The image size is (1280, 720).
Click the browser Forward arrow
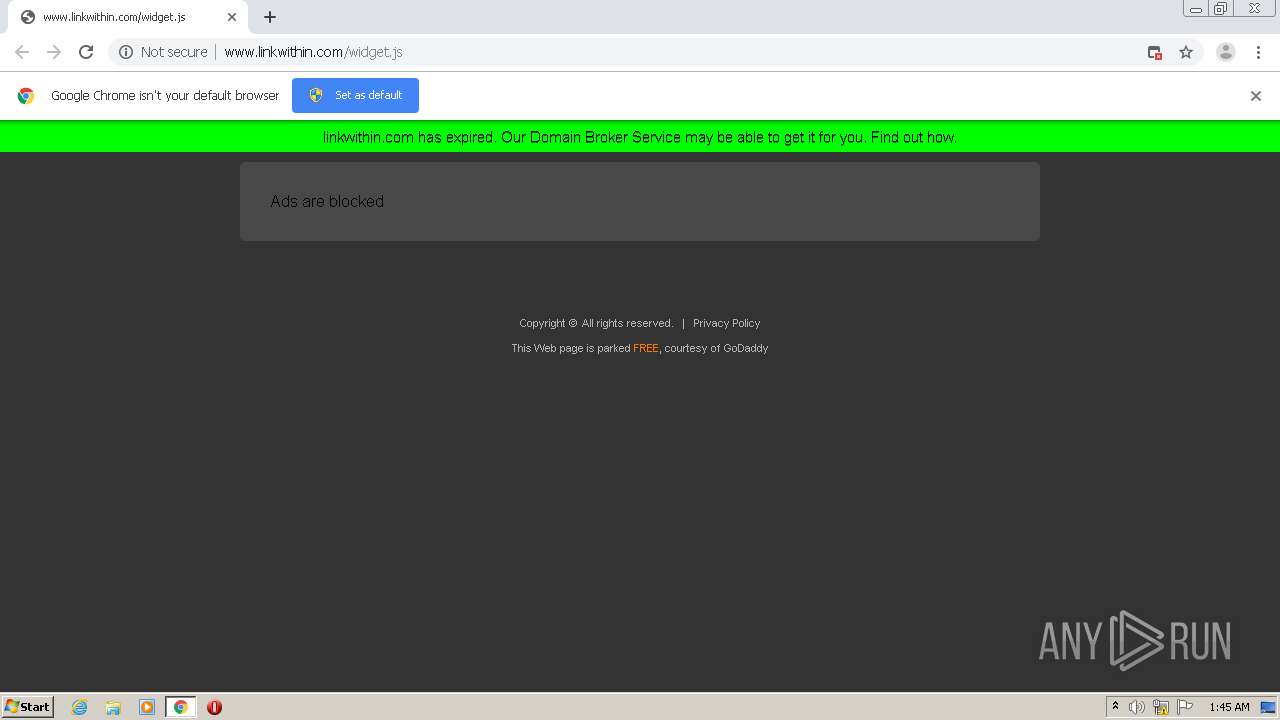(54, 52)
